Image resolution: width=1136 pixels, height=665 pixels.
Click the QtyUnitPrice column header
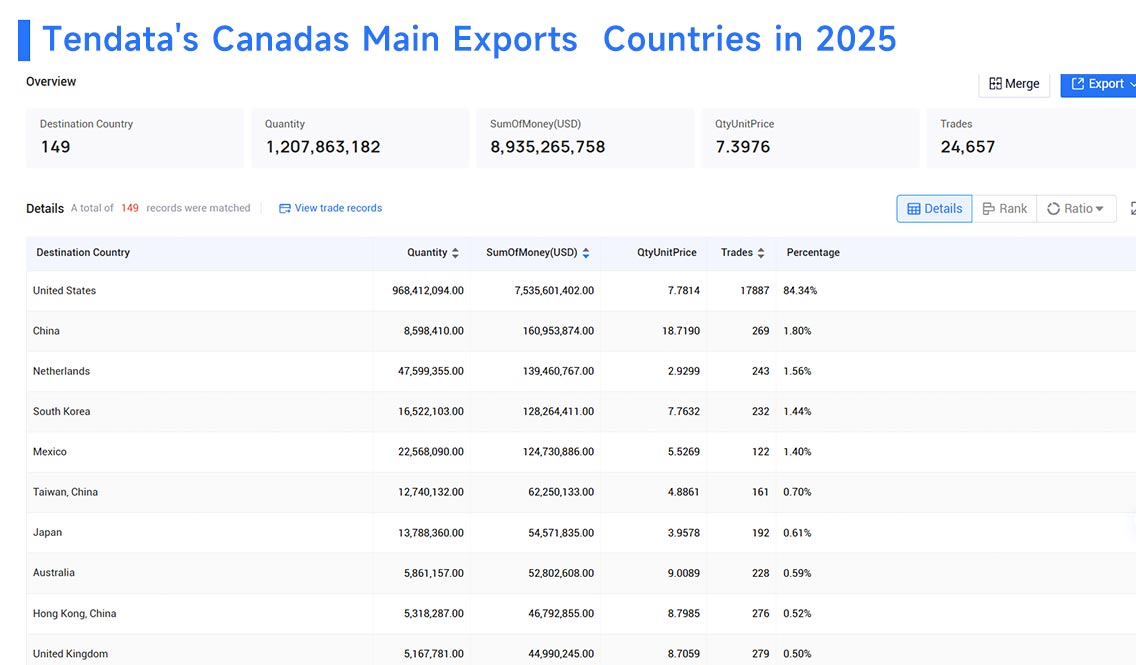coord(667,252)
